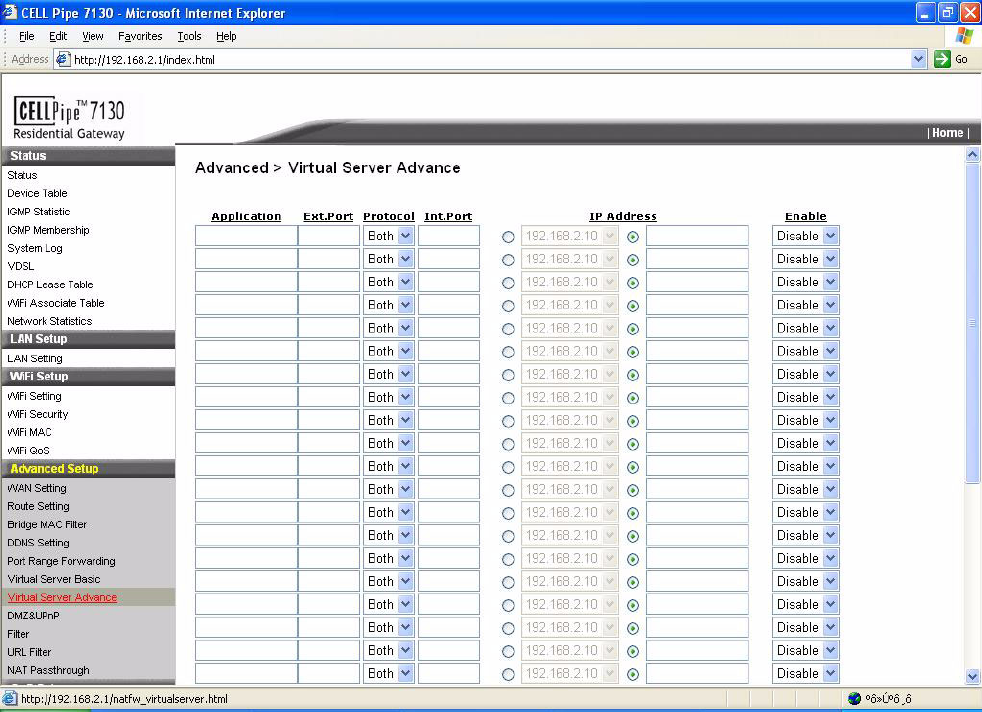Screen dimensions: 982x712
Task: Open eighth row Enable dropdown
Action: click(805, 397)
